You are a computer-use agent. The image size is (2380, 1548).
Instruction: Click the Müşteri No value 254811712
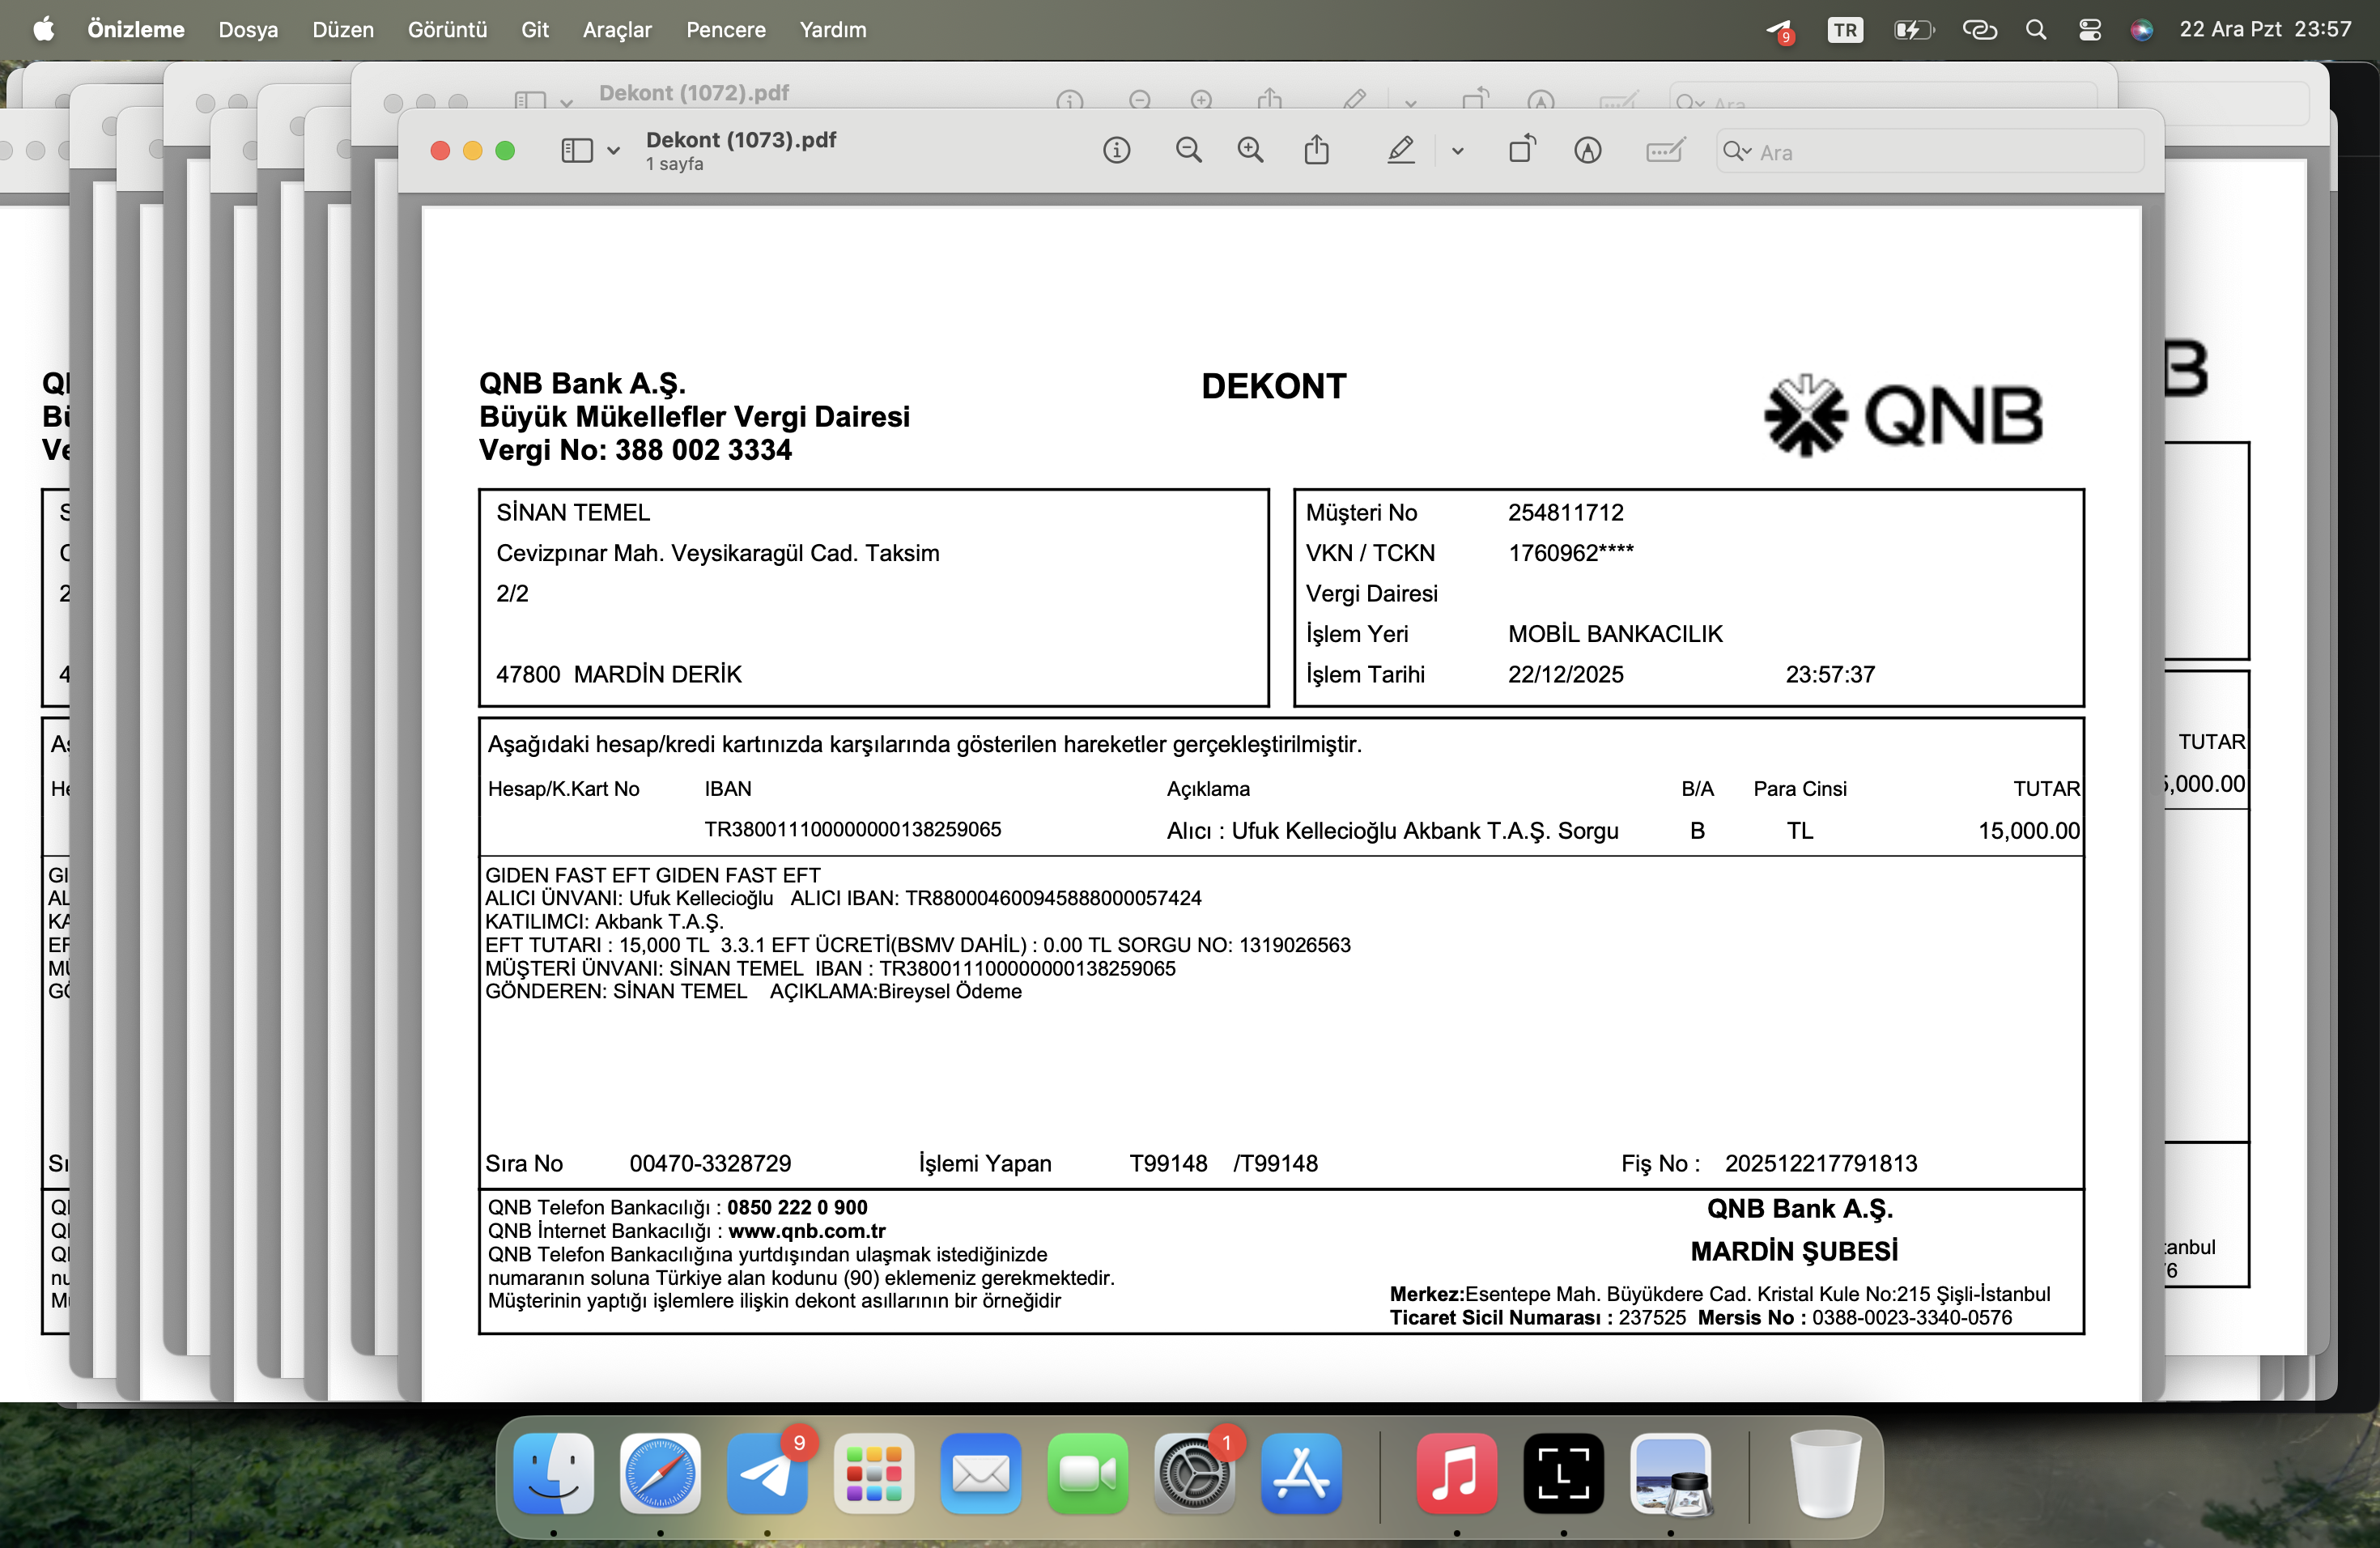(1565, 512)
